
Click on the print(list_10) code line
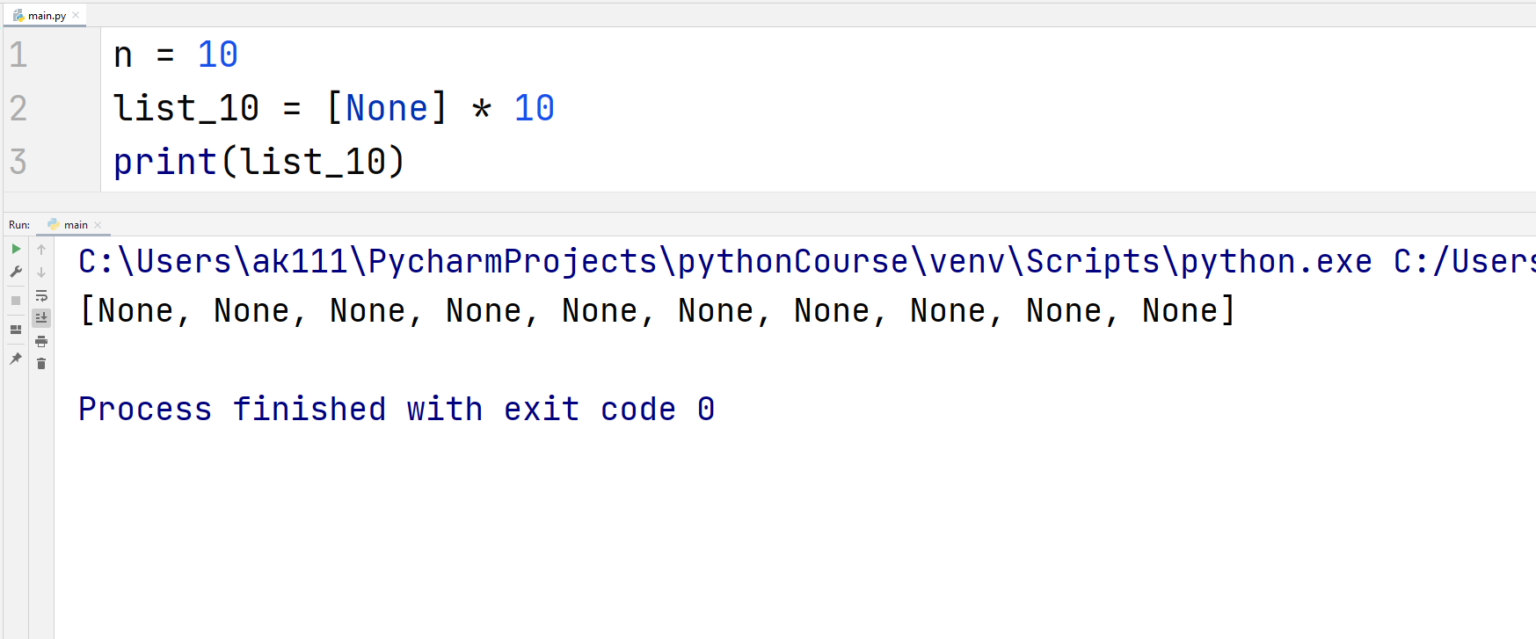pyautogui.click(x=258, y=162)
